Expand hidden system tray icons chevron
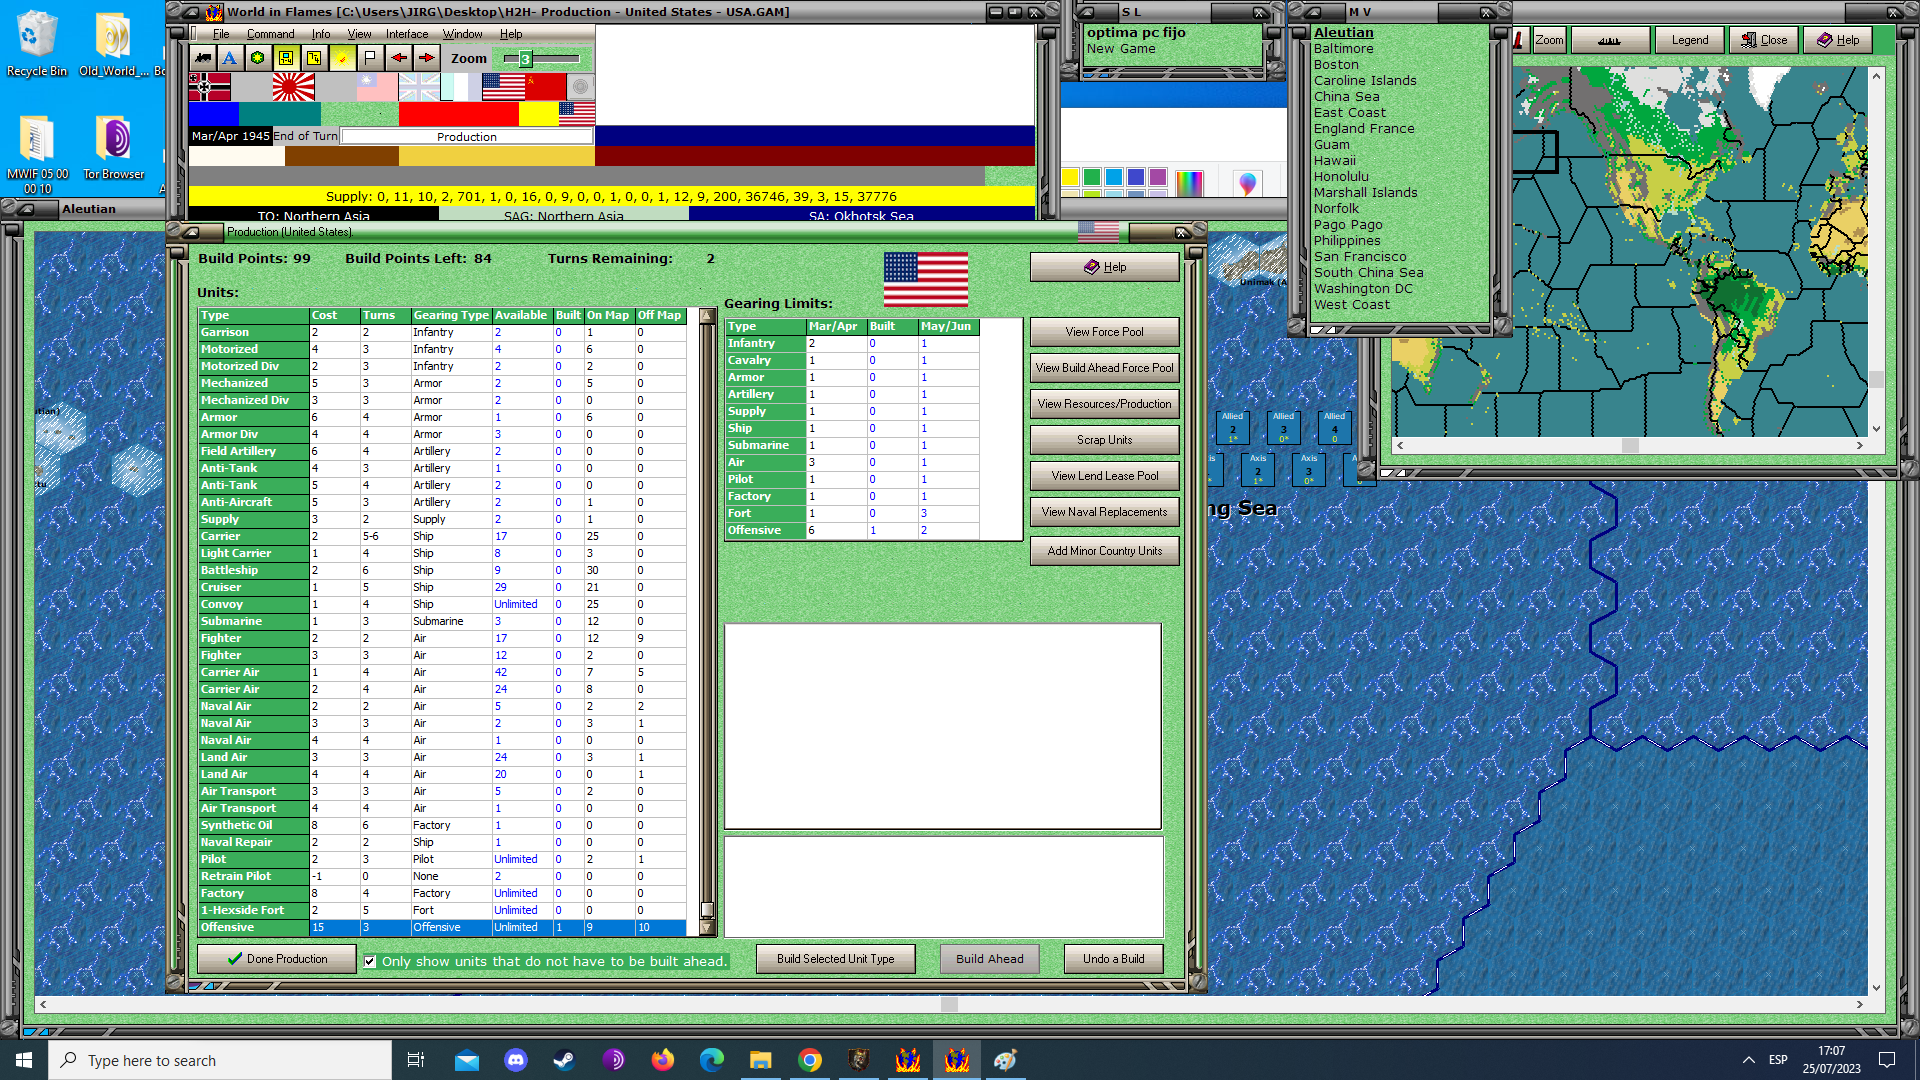This screenshot has height=1080, width=1920. tap(1748, 1060)
